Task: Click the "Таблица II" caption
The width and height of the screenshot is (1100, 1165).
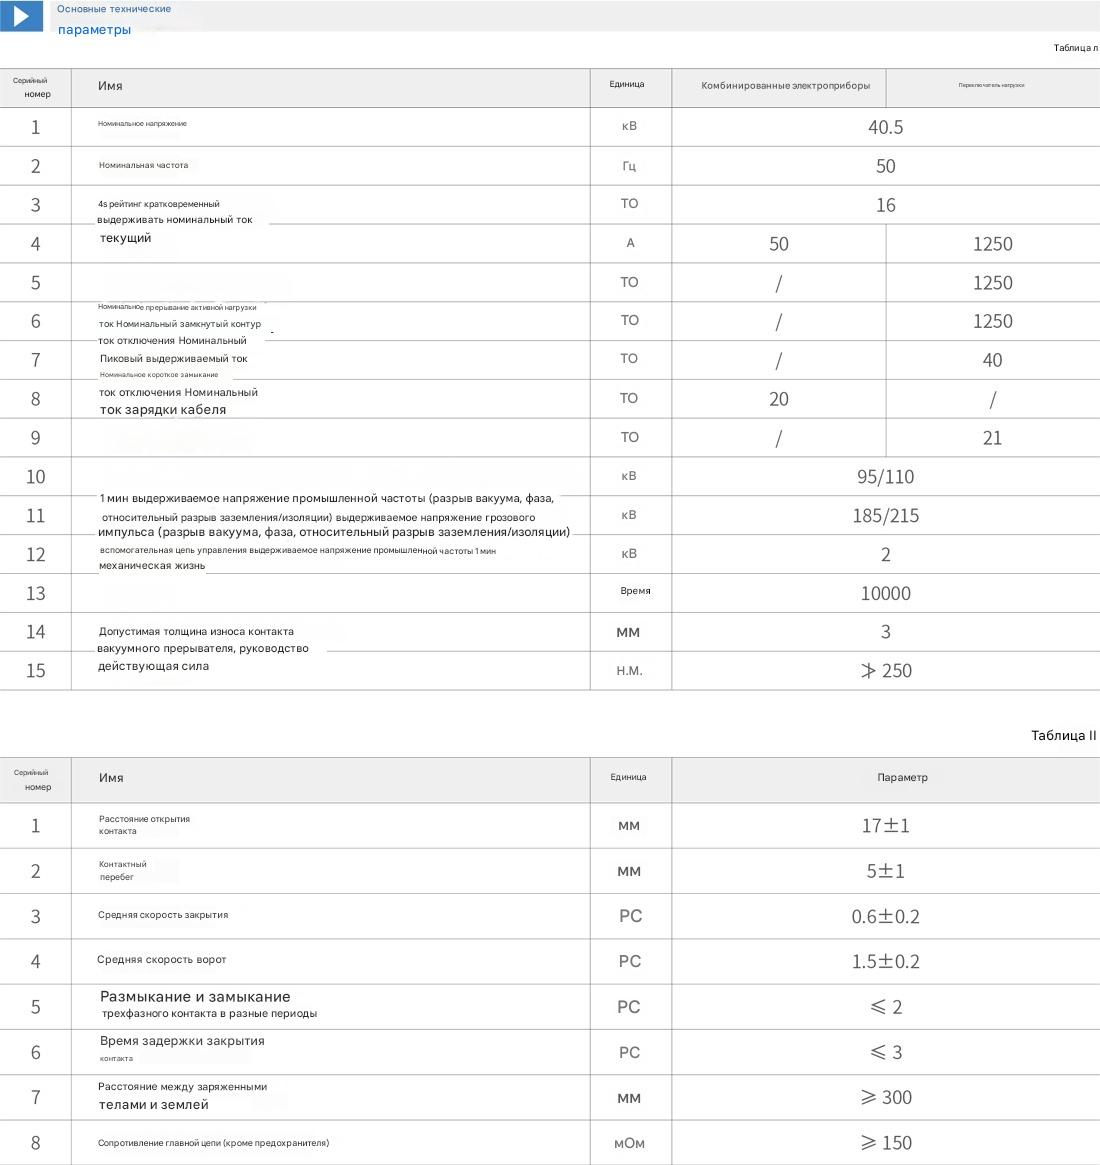Action: [x=1063, y=735]
